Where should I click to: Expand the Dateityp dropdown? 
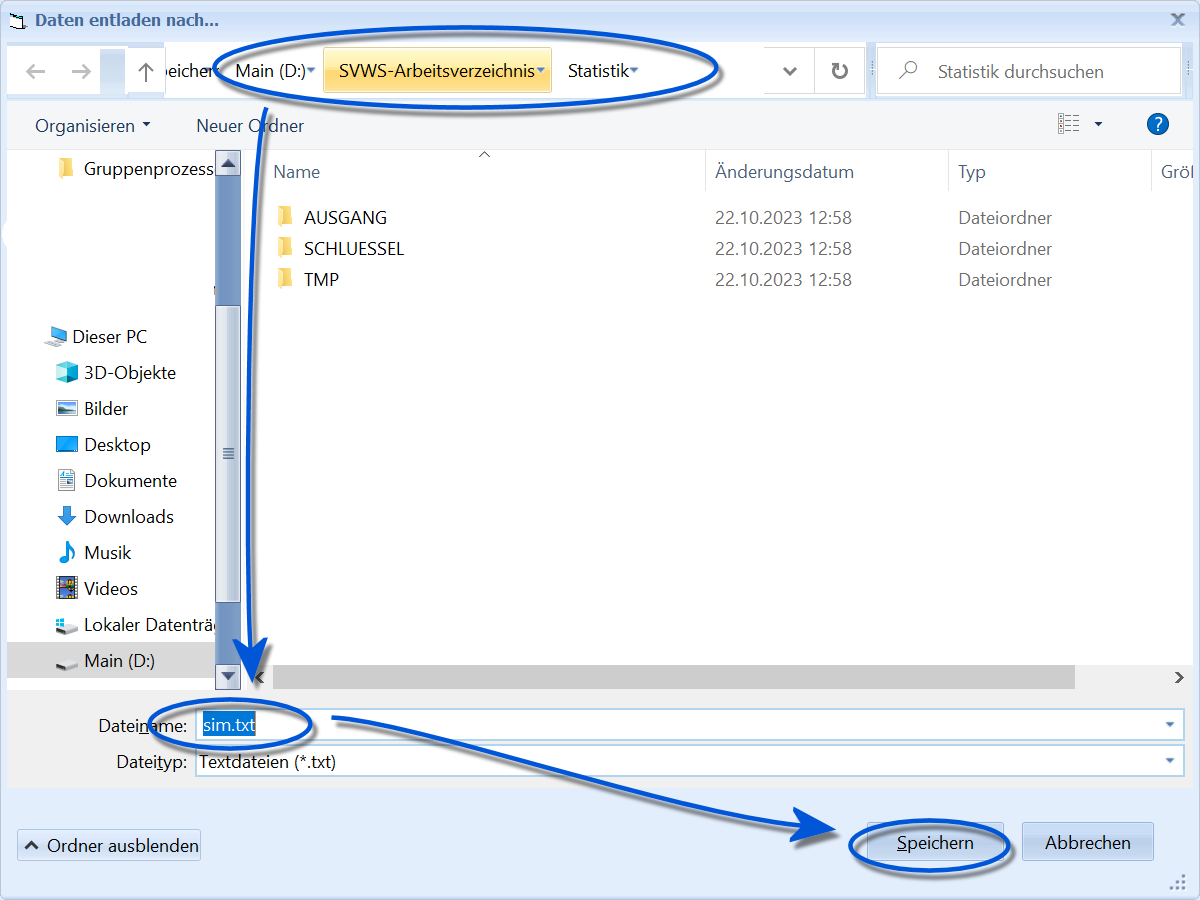coord(1170,761)
